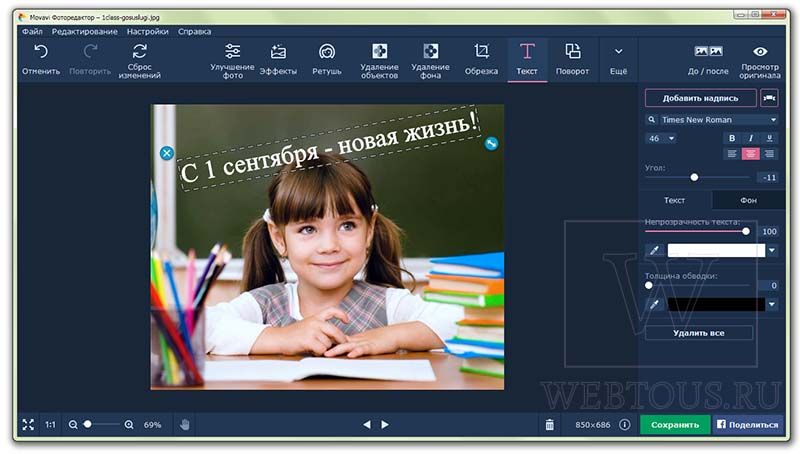Align text to the right
Image resolution: width=800 pixels, height=454 pixels.
tap(769, 154)
